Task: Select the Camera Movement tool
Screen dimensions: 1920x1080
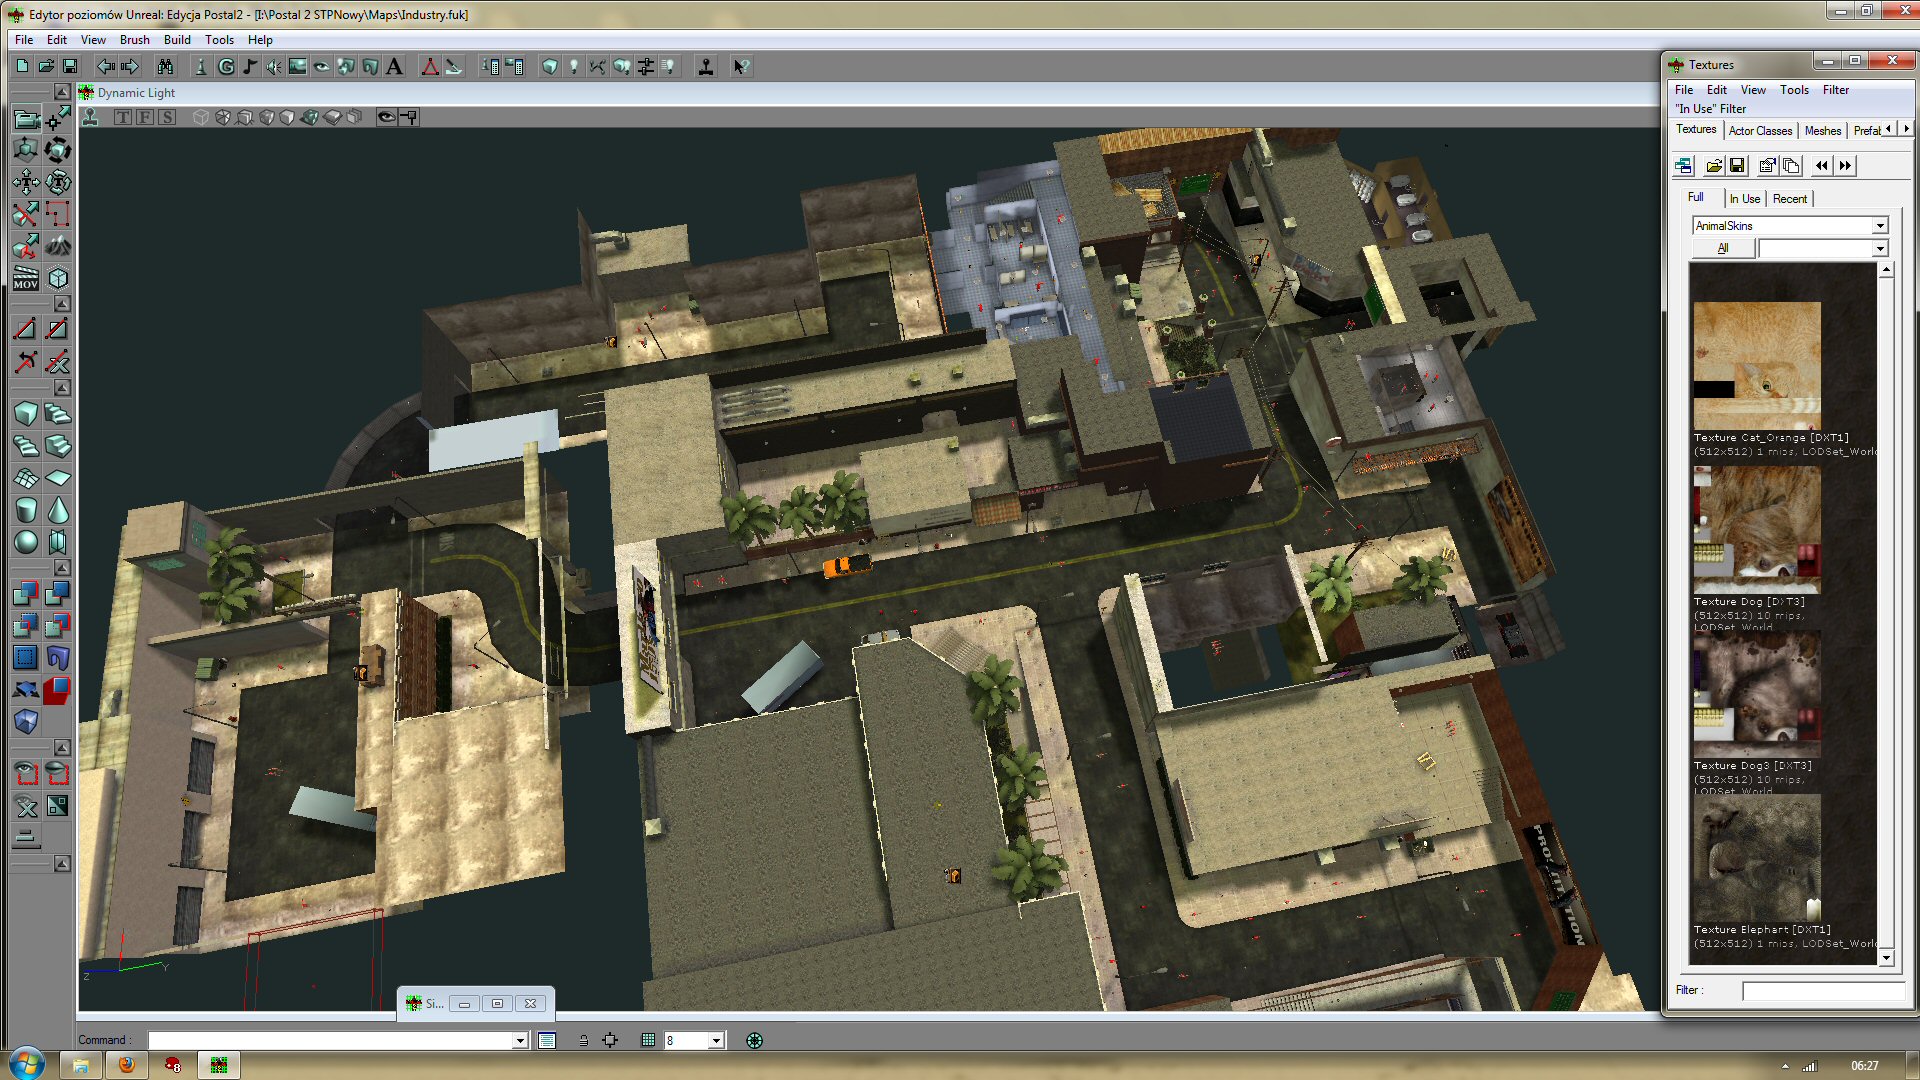Action: 26,119
